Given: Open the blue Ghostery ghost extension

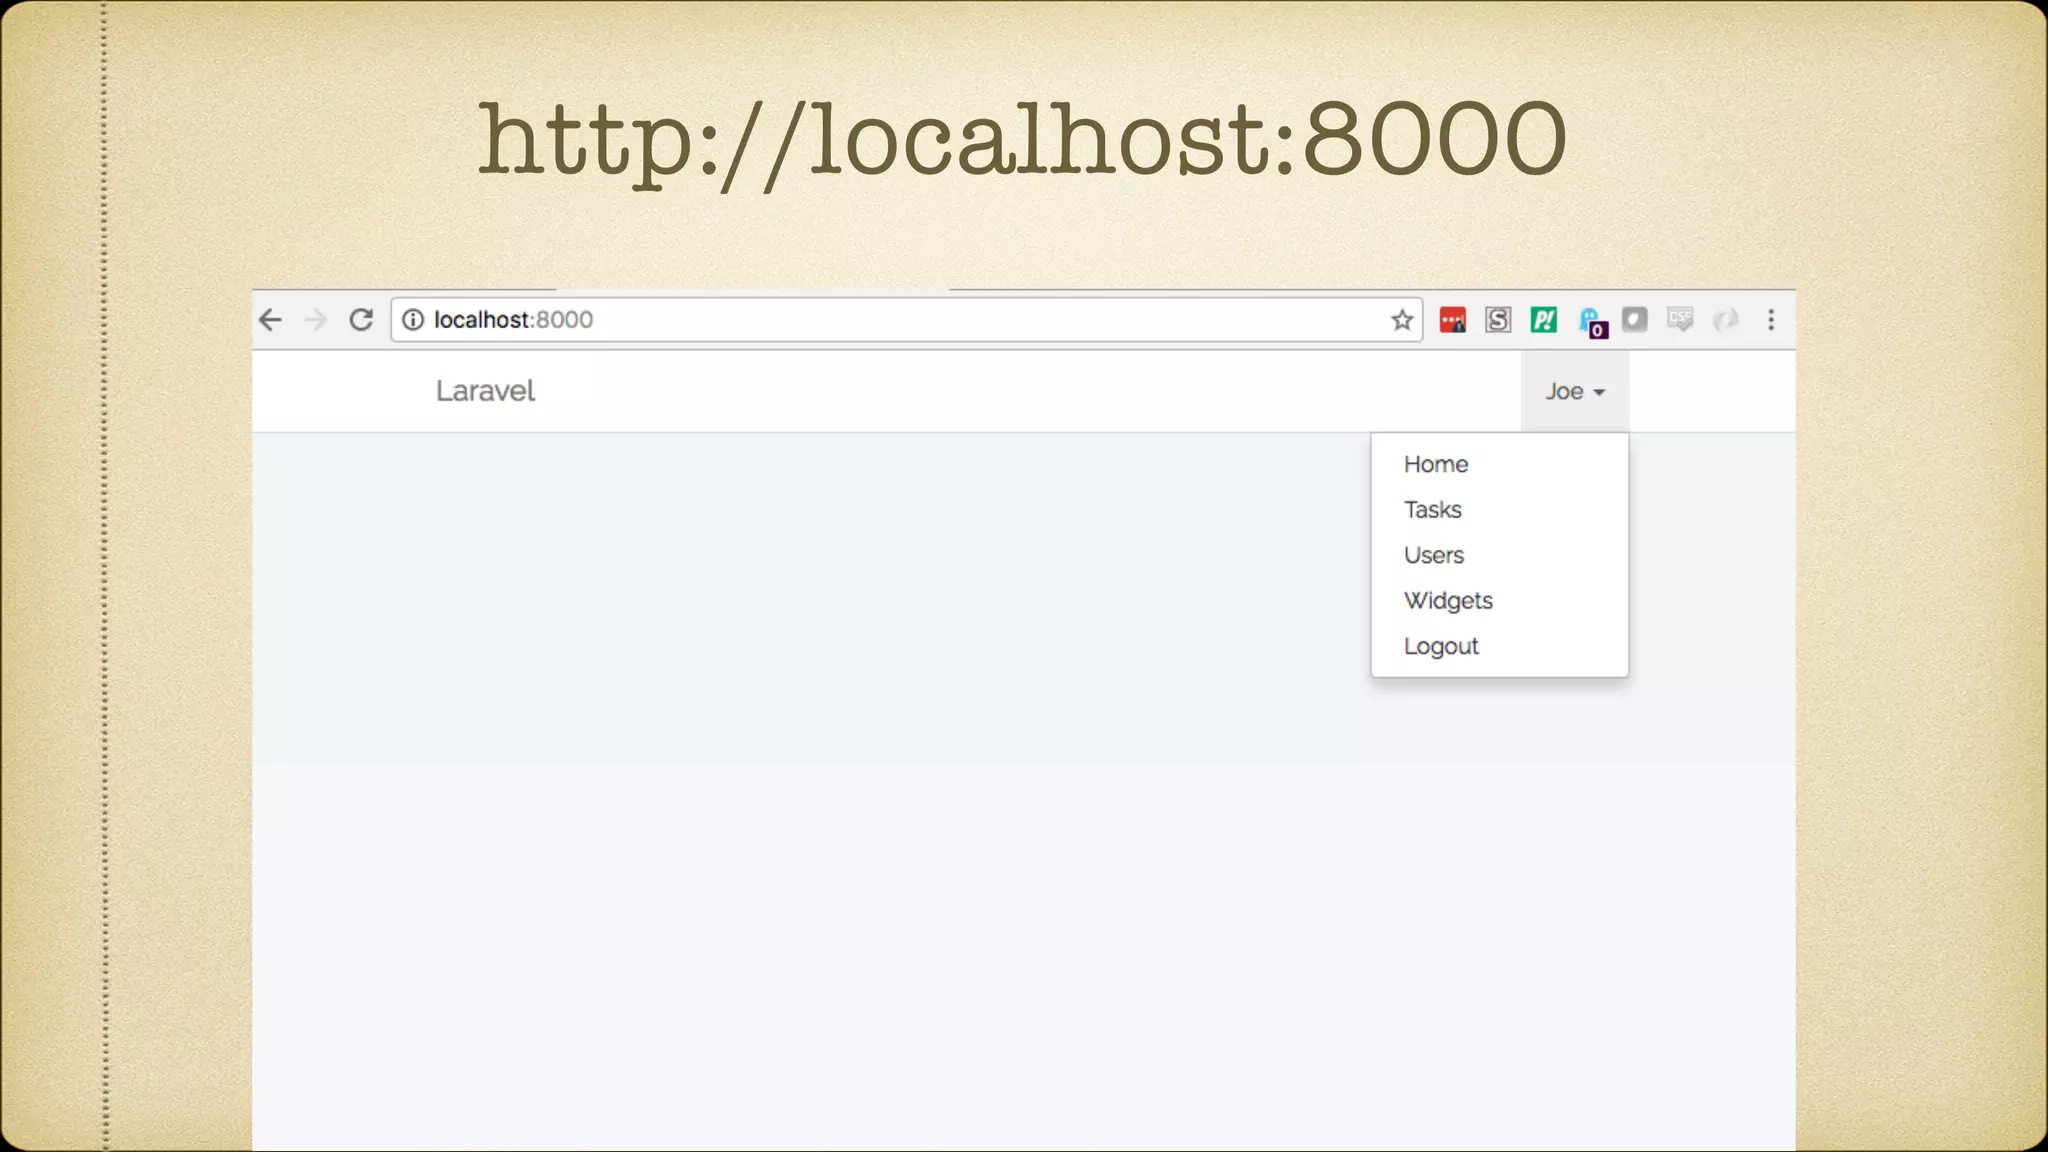Looking at the screenshot, I should (x=1592, y=322).
